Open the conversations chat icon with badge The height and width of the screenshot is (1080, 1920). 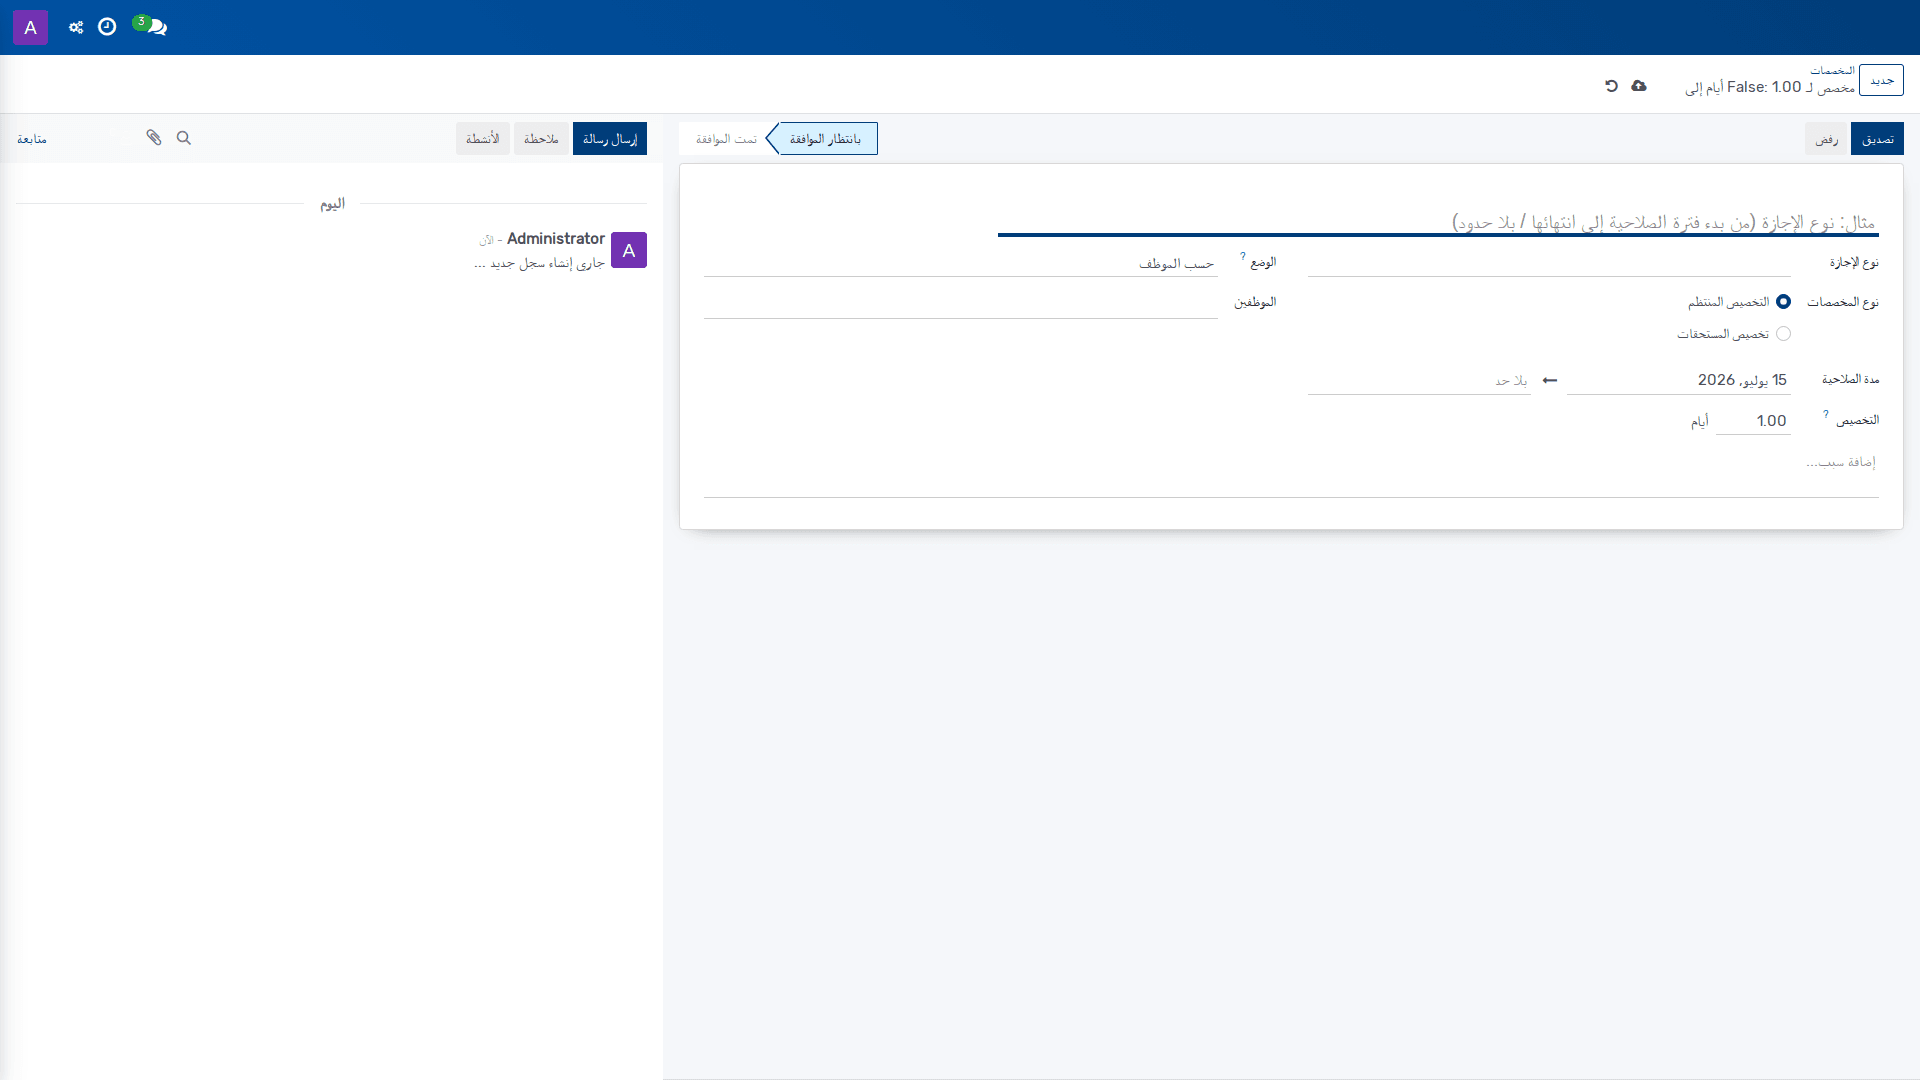tap(151, 26)
